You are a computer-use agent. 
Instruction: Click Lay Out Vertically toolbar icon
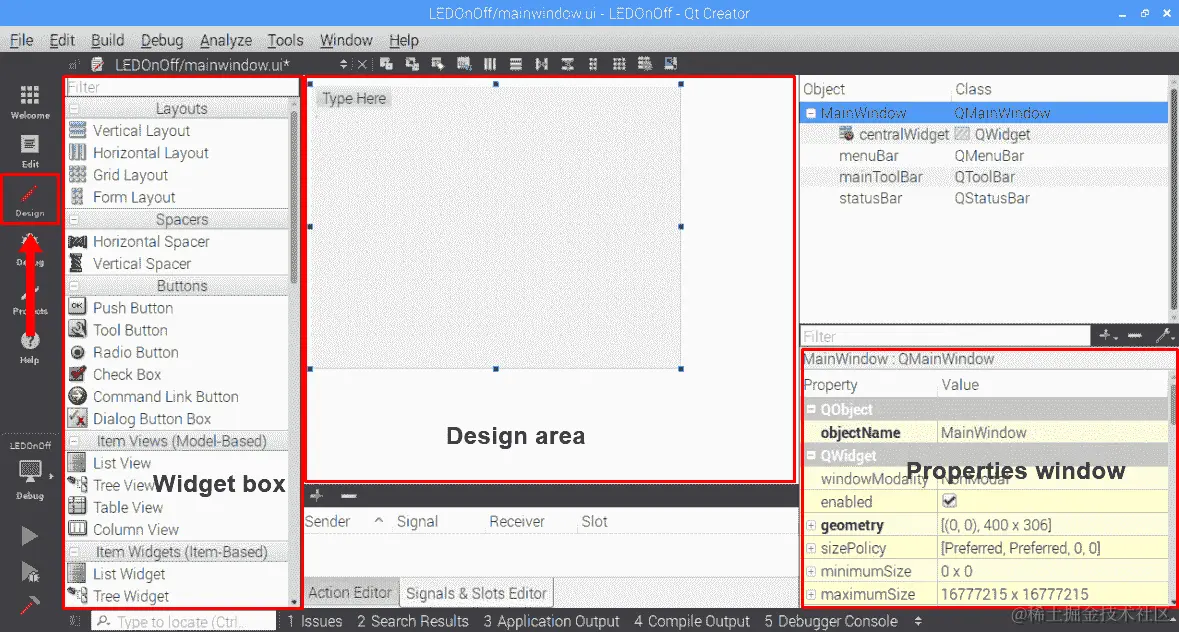coord(516,65)
